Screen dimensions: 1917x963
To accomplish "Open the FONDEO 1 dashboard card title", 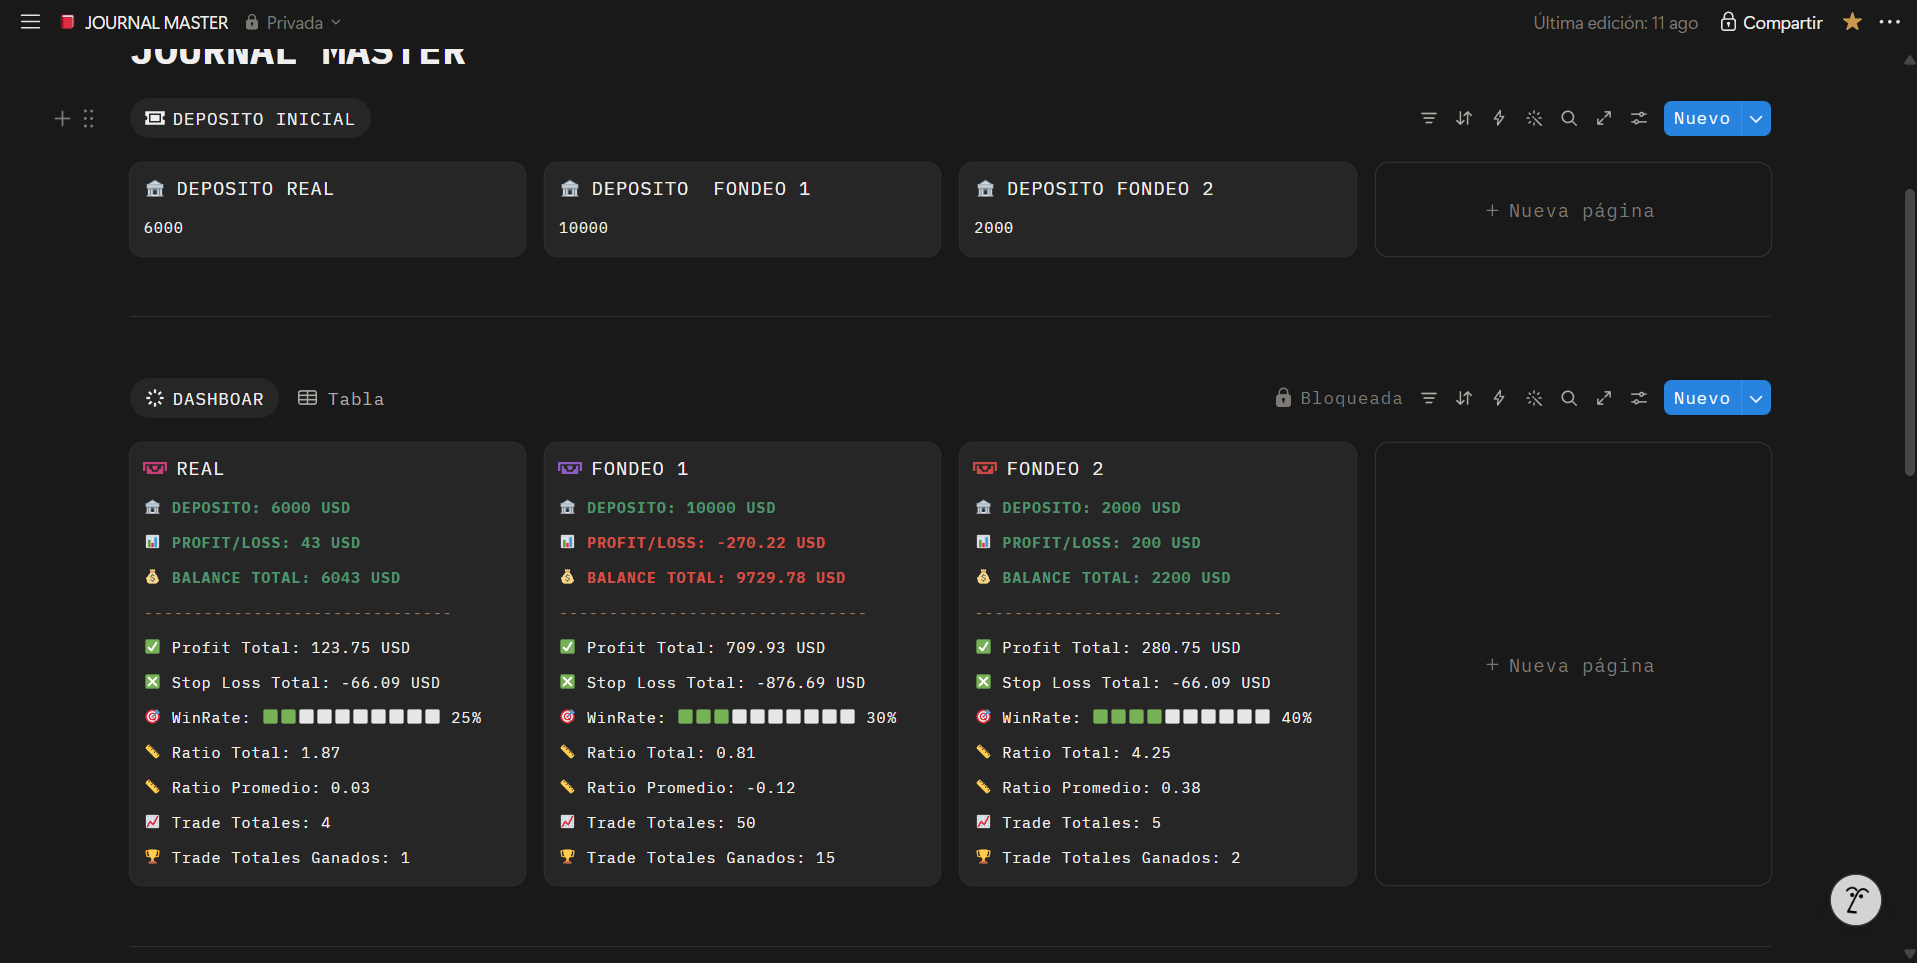I will pyautogui.click(x=640, y=468).
